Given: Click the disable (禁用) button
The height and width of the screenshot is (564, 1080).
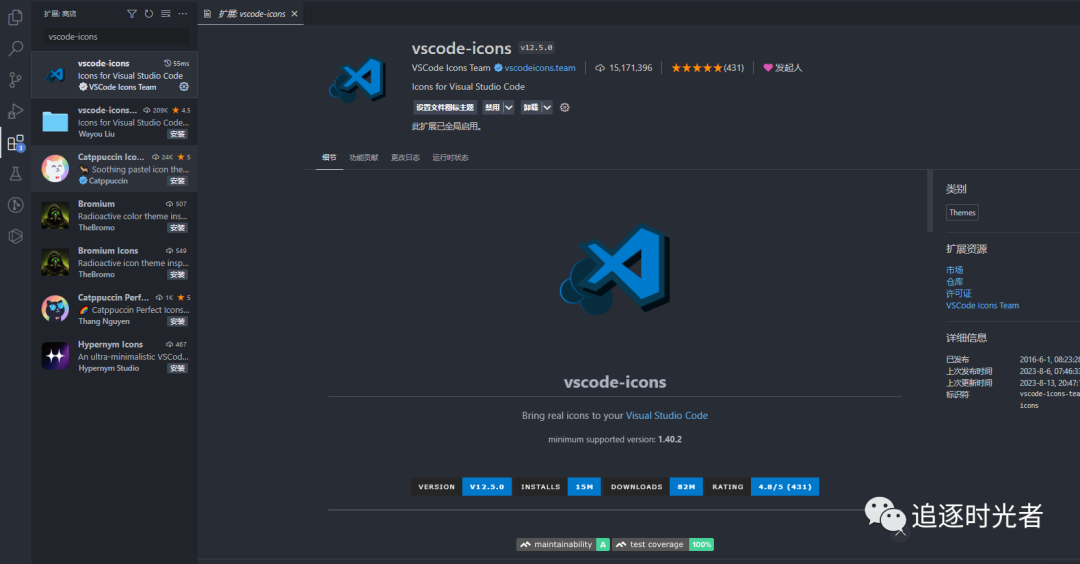Looking at the screenshot, I should 492,107.
